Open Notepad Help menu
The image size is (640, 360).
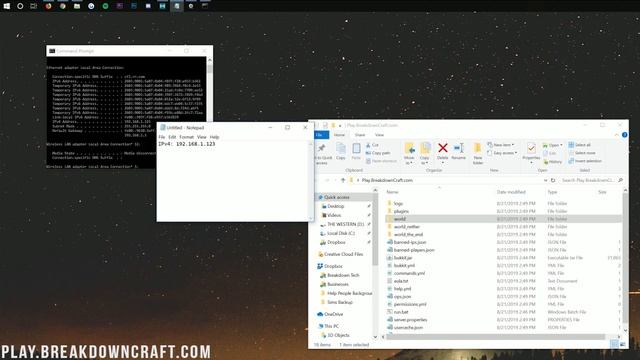214,137
